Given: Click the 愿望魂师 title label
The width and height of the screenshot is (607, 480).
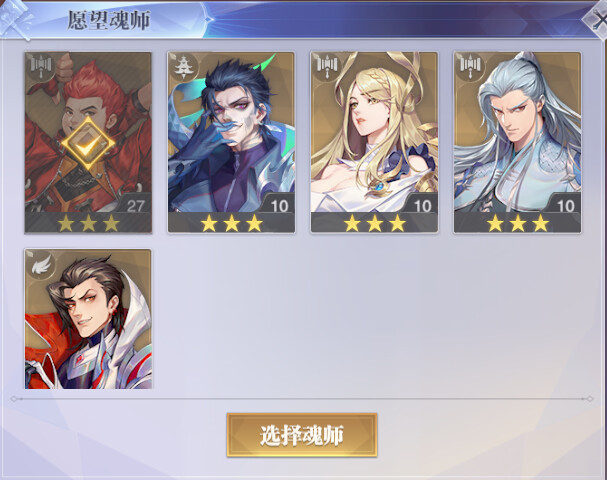Looking at the screenshot, I should coord(109,20).
